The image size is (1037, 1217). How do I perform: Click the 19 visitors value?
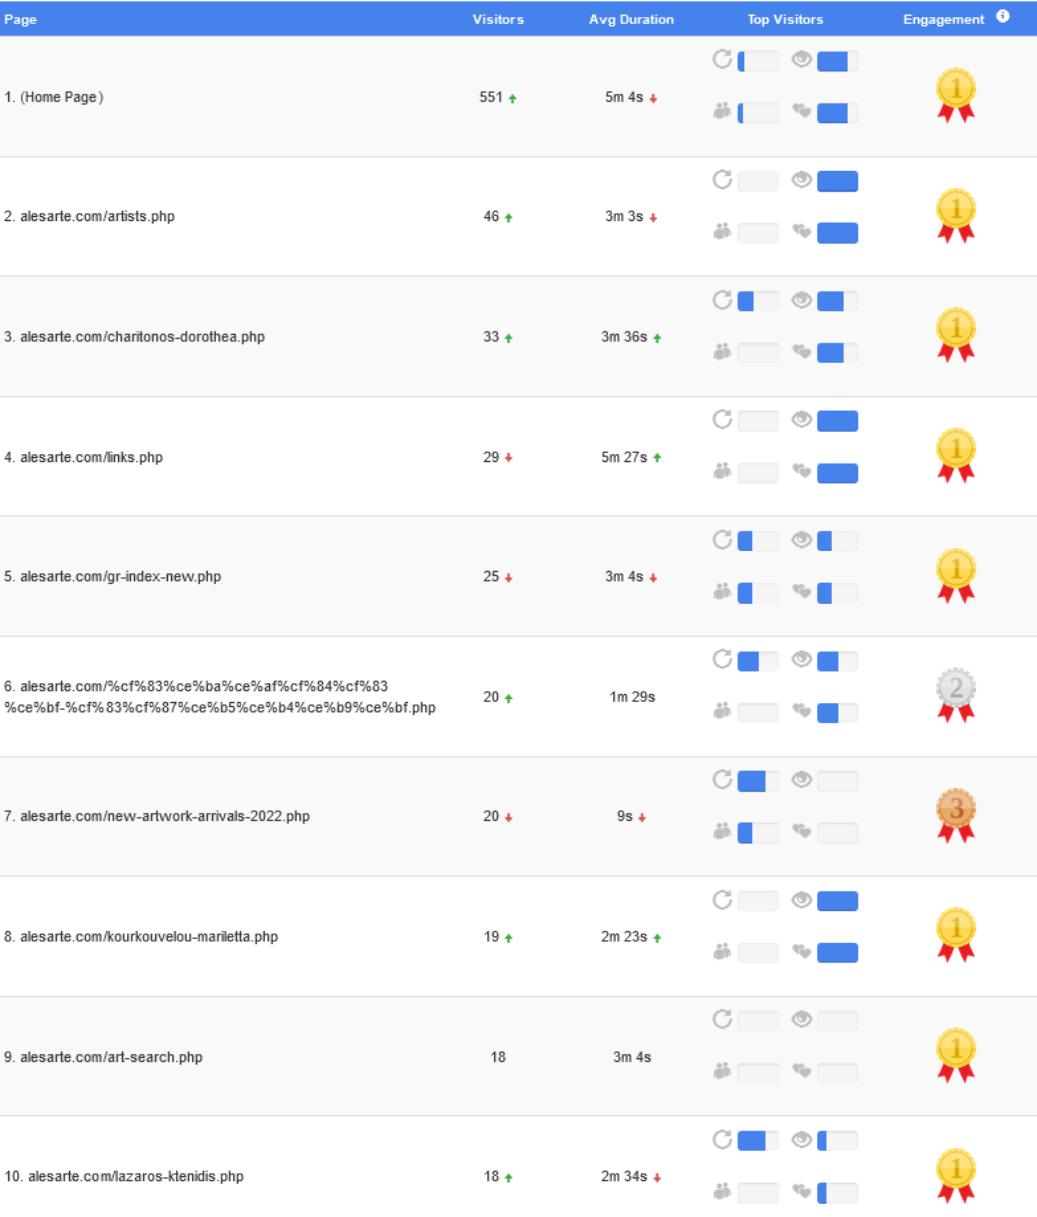point(491,938)
